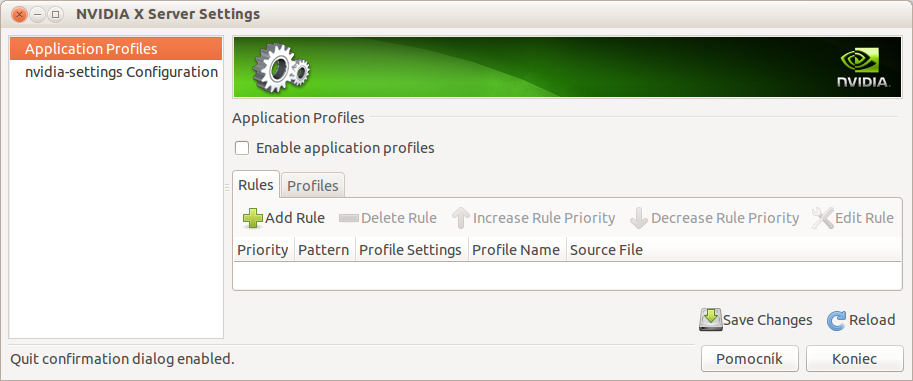Viewport: 913px width, 381px height.
Task: Click the Increase Rule Priority up arrow
Action: click(461, 218)
